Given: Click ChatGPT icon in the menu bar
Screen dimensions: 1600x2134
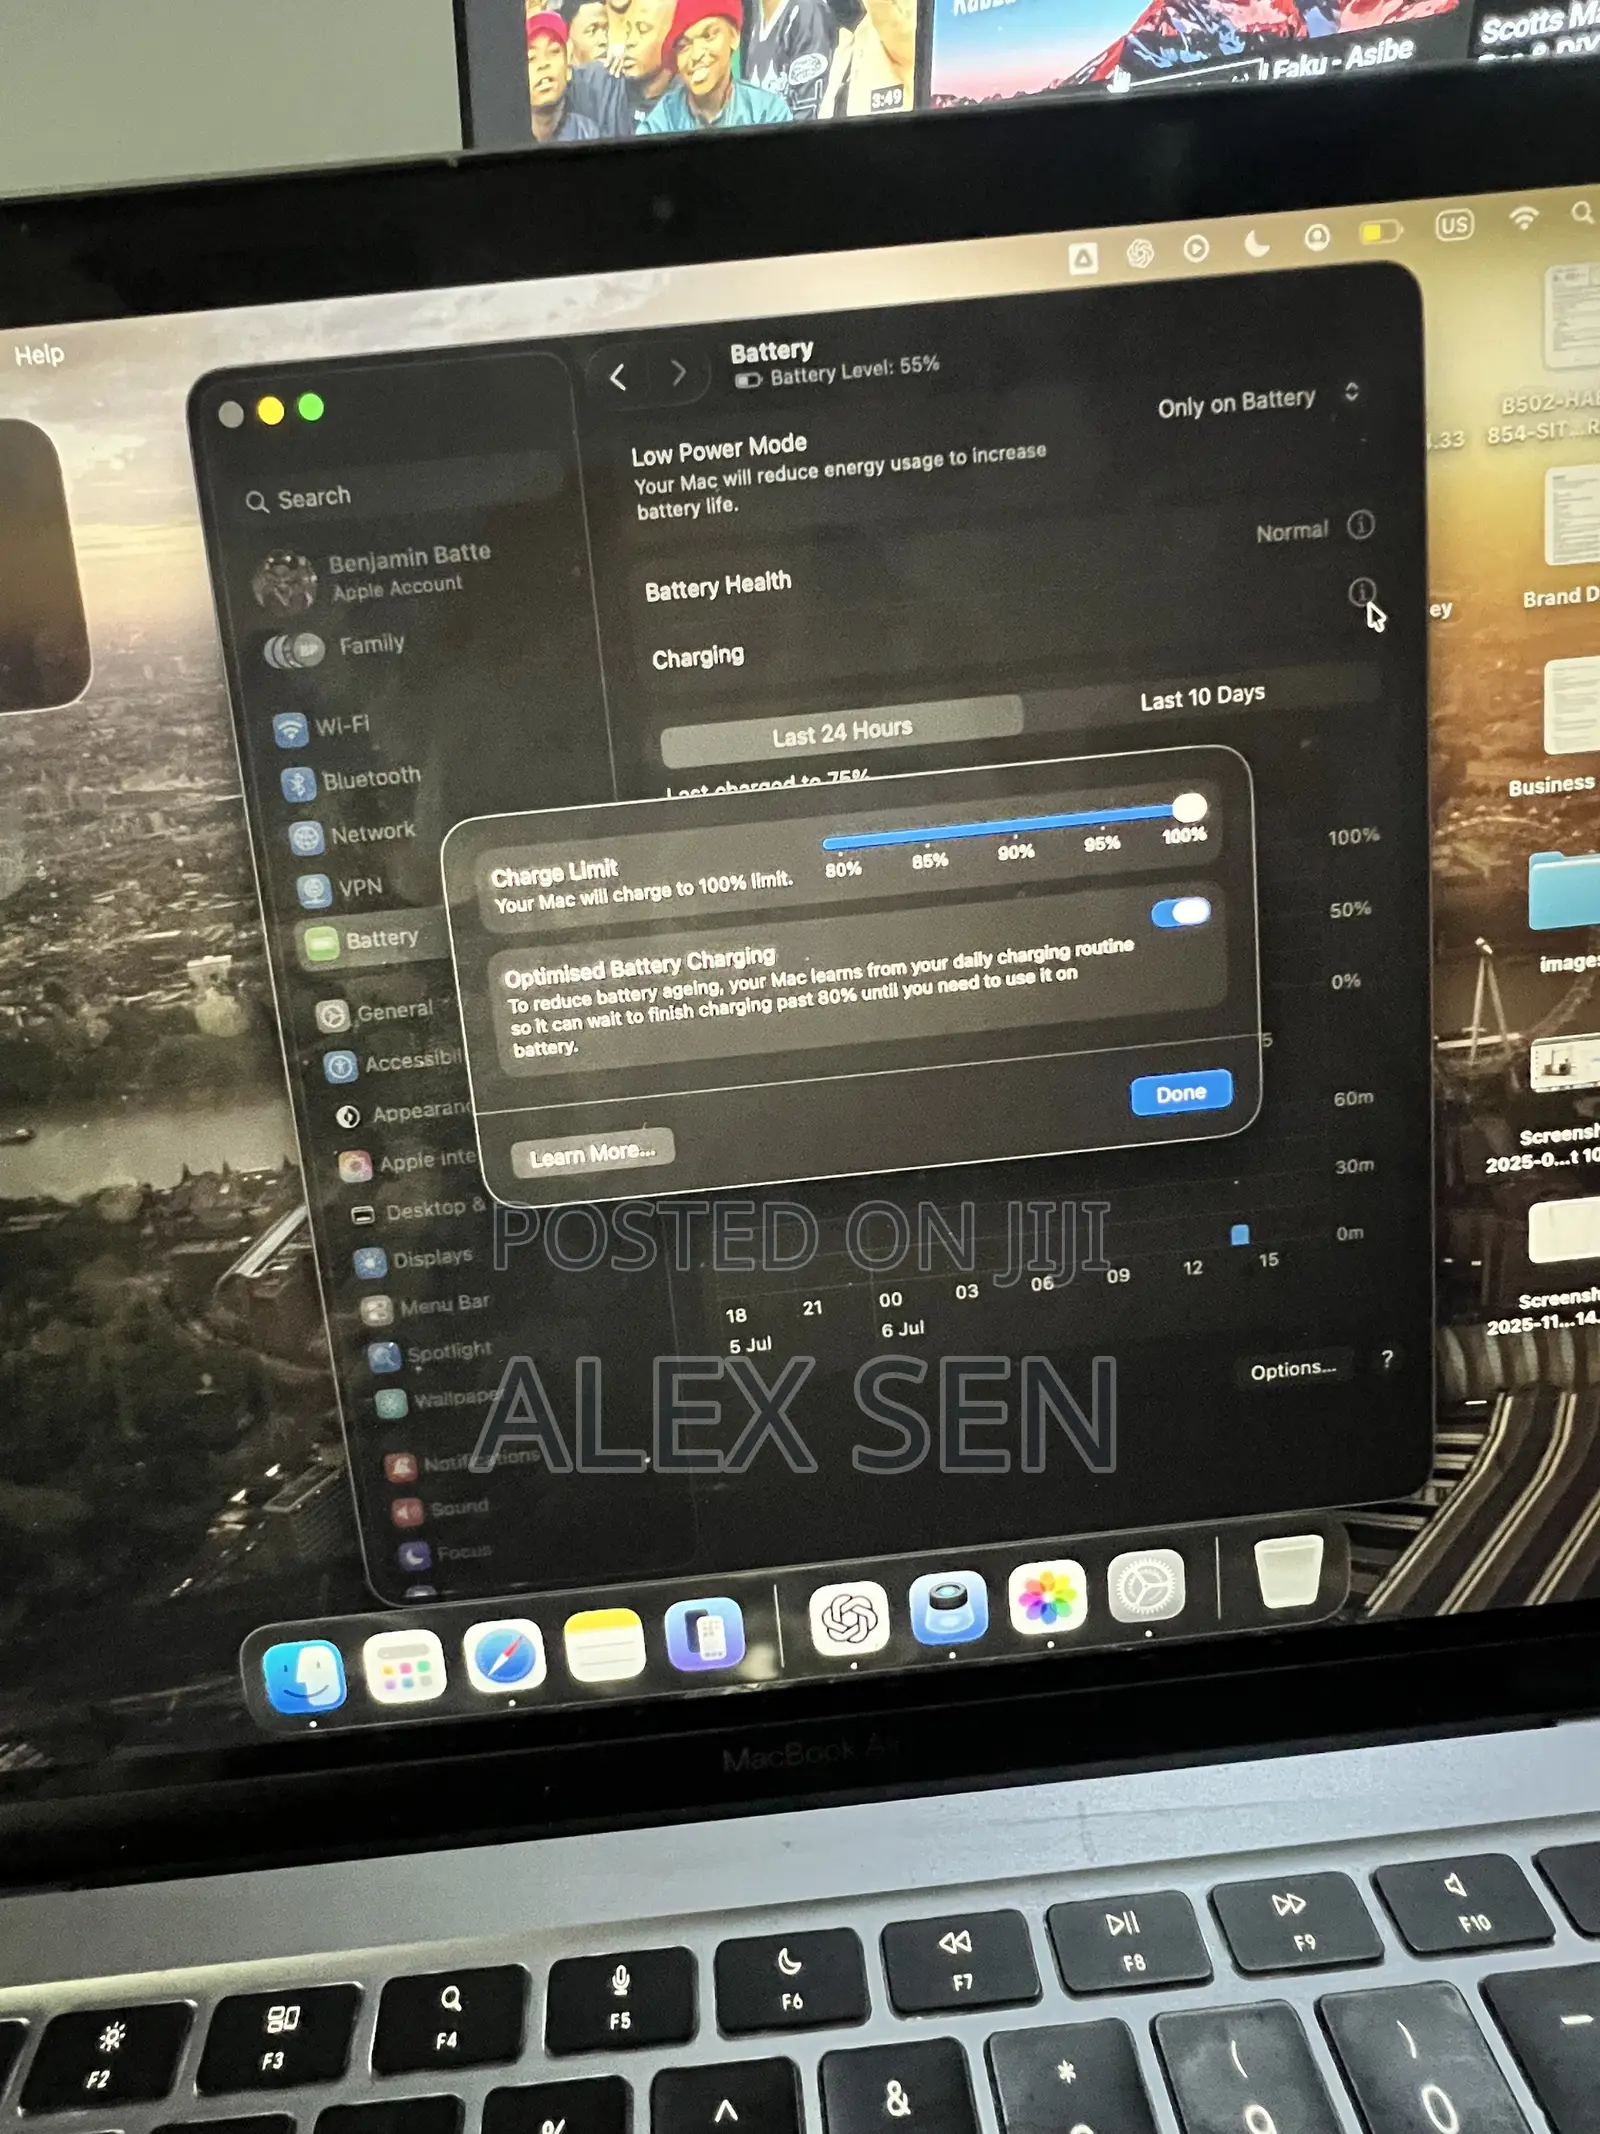Looking at the screenshot, I should point(1140,253).
